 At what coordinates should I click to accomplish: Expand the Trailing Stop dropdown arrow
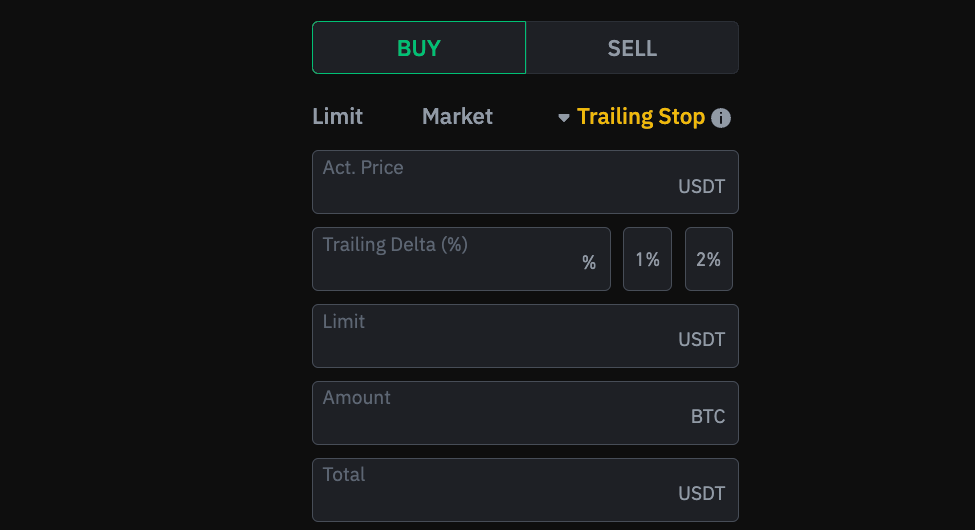[x=563, y=118]
